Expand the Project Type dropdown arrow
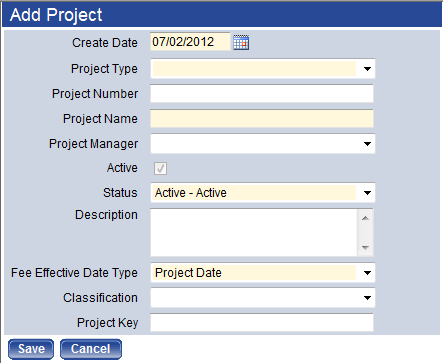 pos(367,69)
